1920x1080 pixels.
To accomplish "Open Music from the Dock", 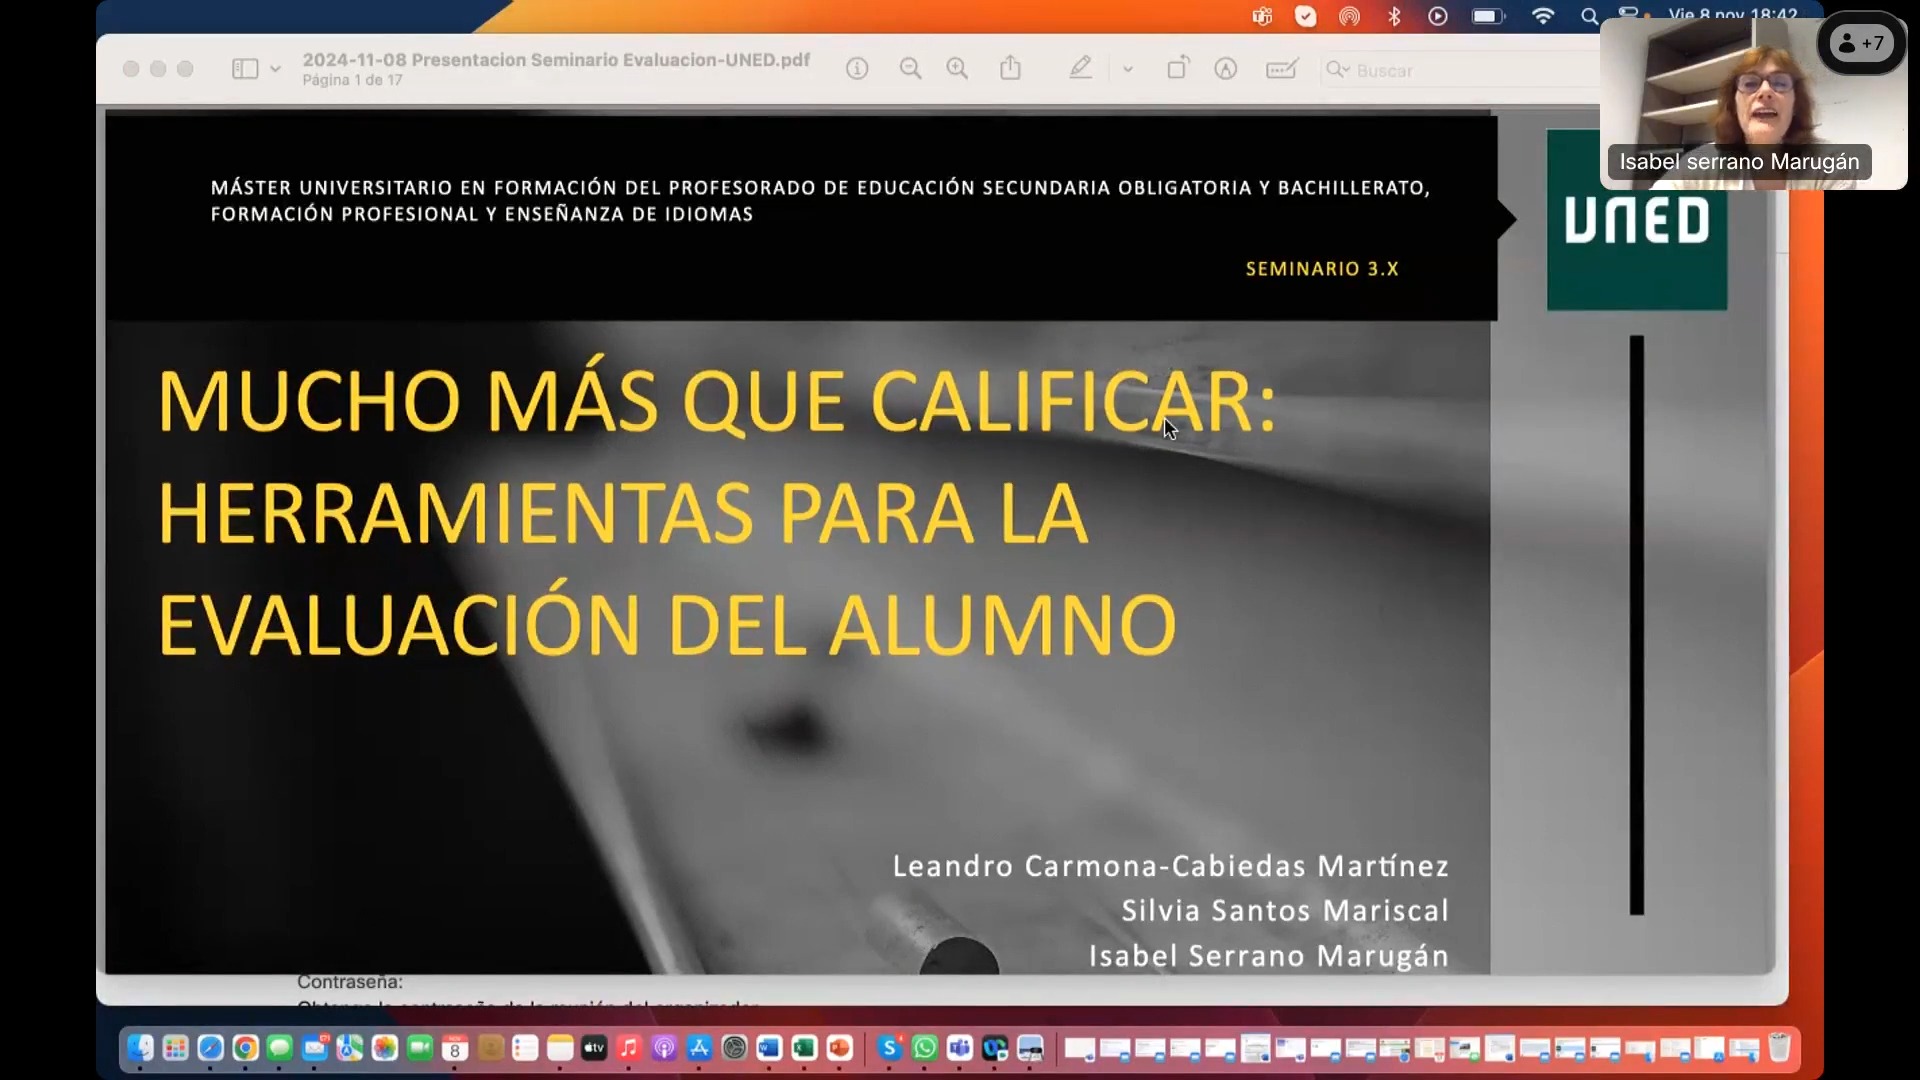I will point(629,1047).
